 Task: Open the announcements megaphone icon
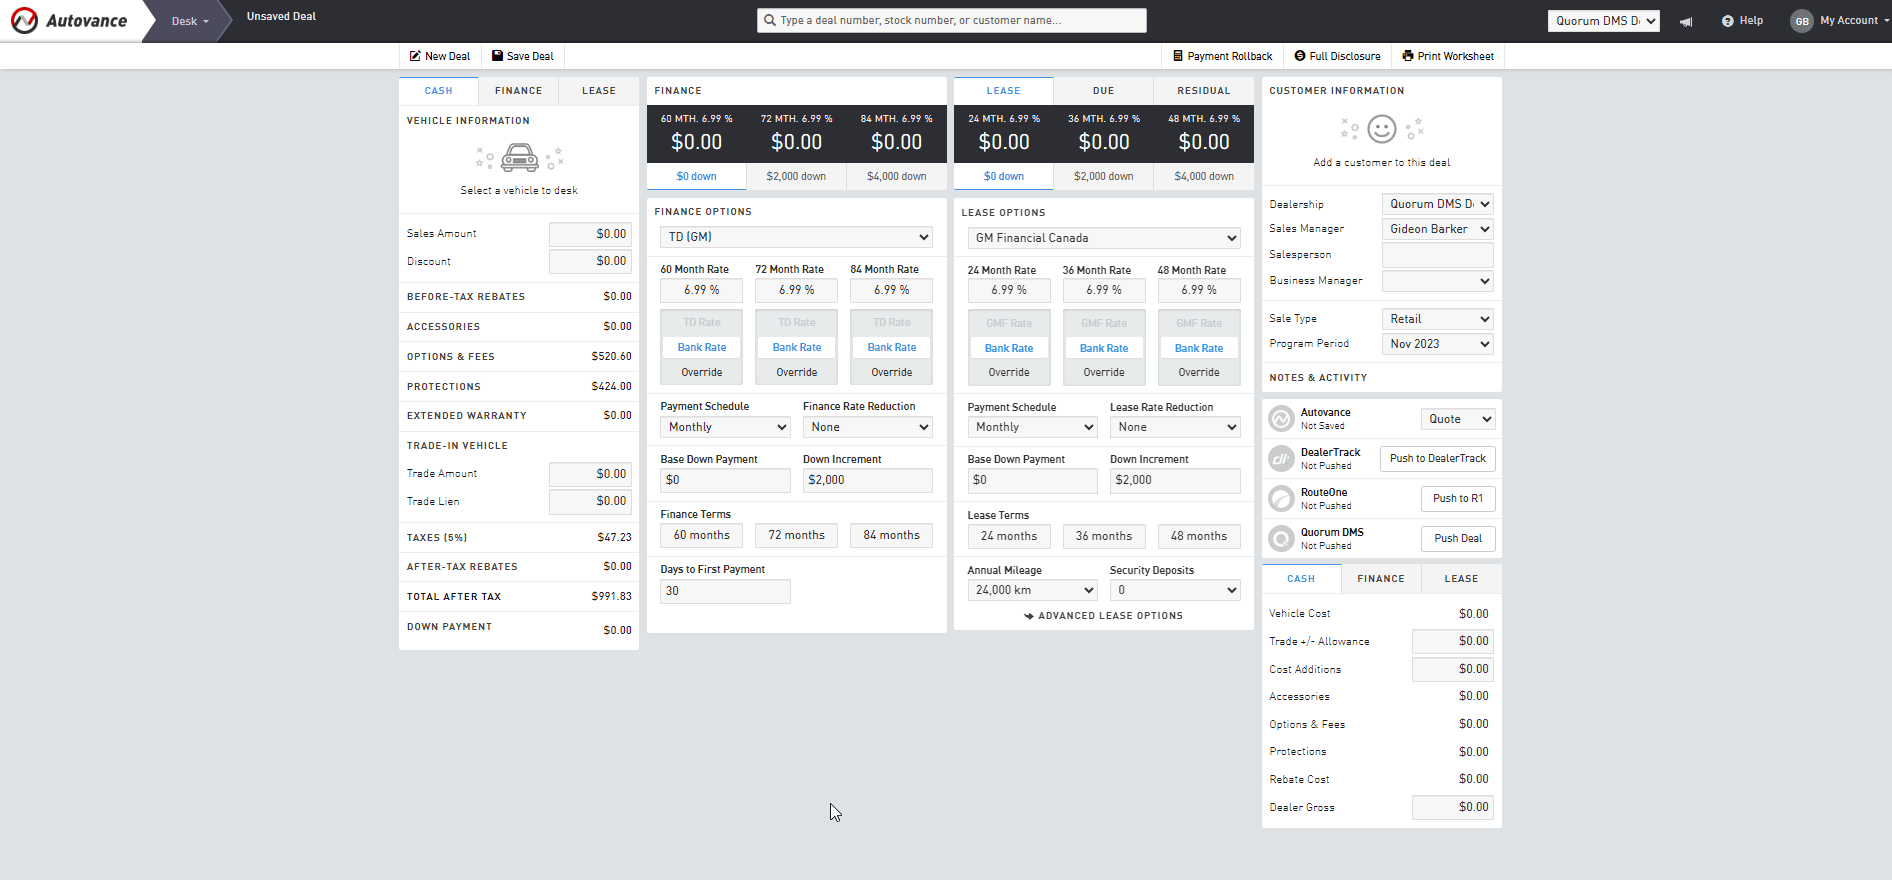tap(1686, 21)
